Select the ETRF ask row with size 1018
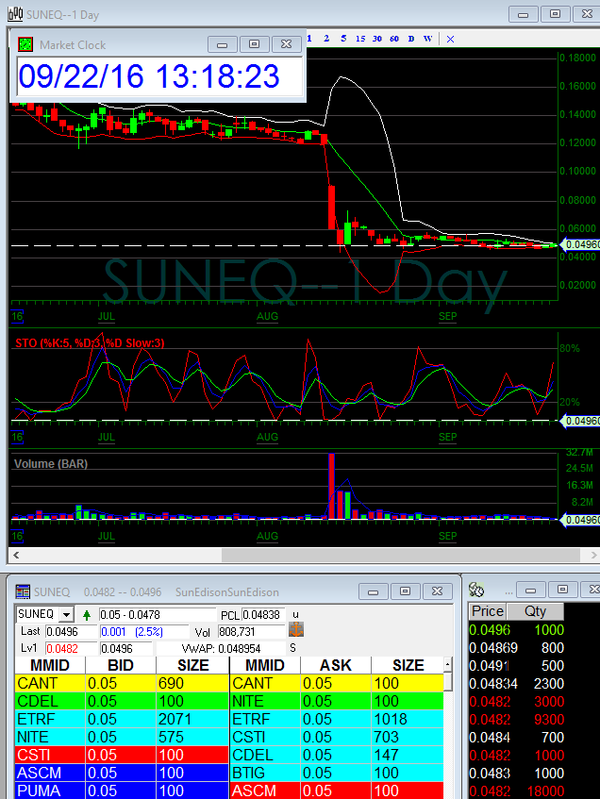The width and height of the screenshot is (600, 799). [x=337, y=719]
